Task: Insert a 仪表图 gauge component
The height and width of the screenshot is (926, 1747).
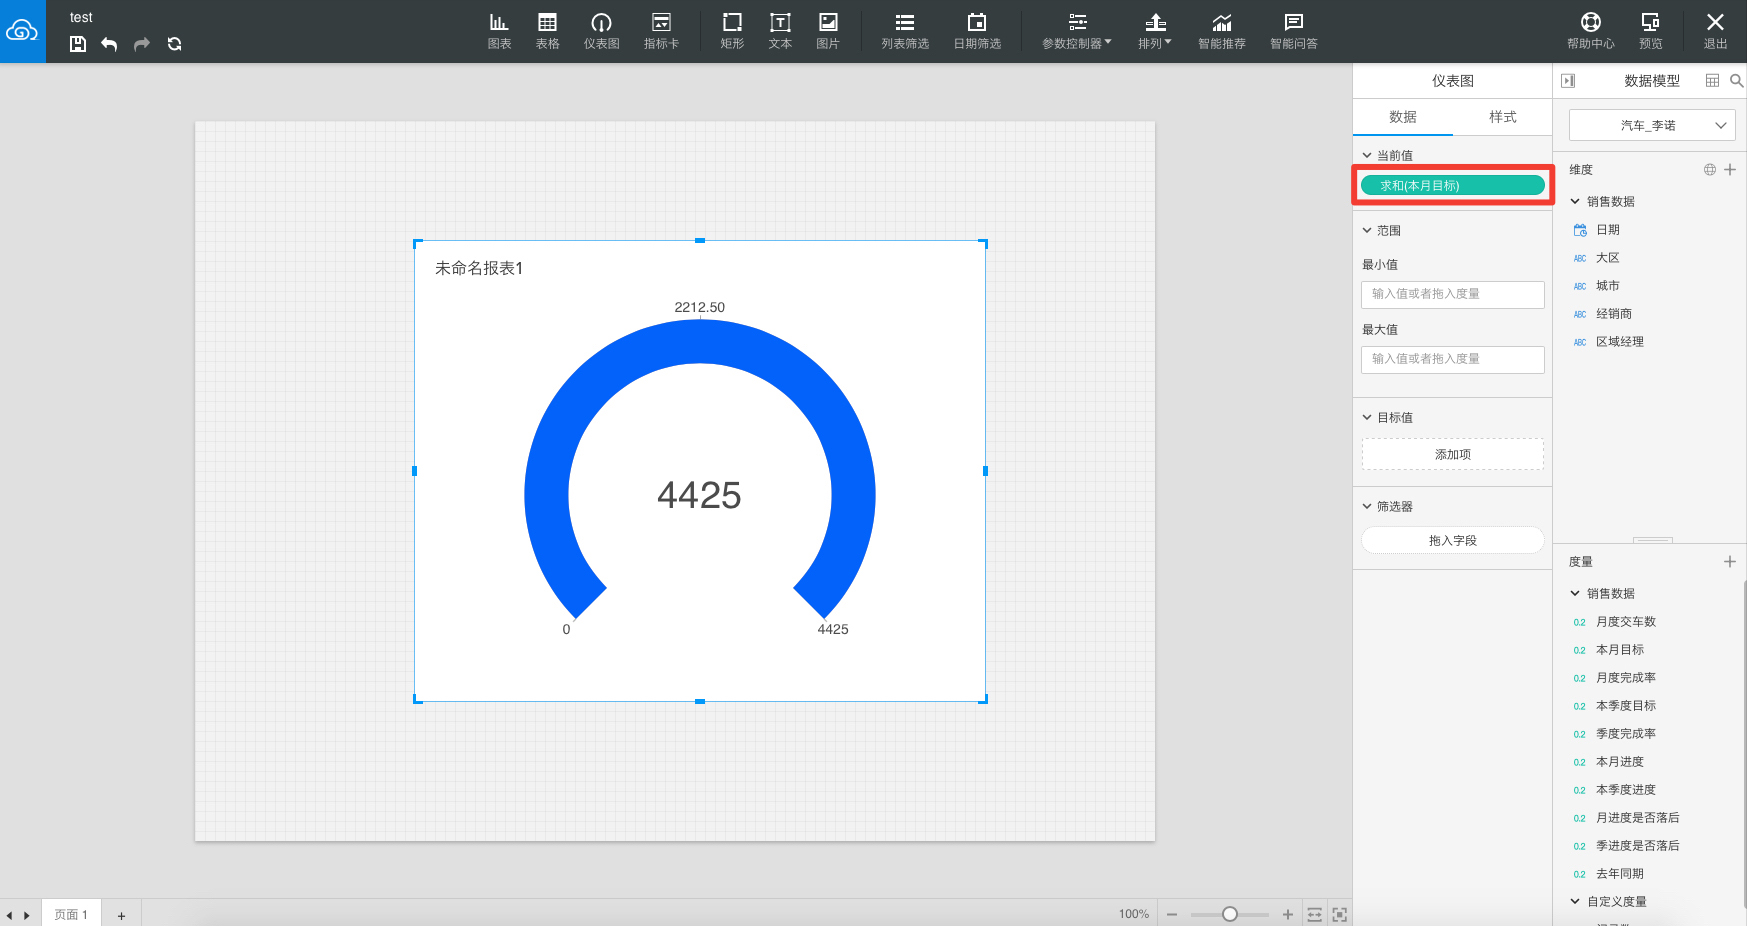Action: tap(601, 31)
